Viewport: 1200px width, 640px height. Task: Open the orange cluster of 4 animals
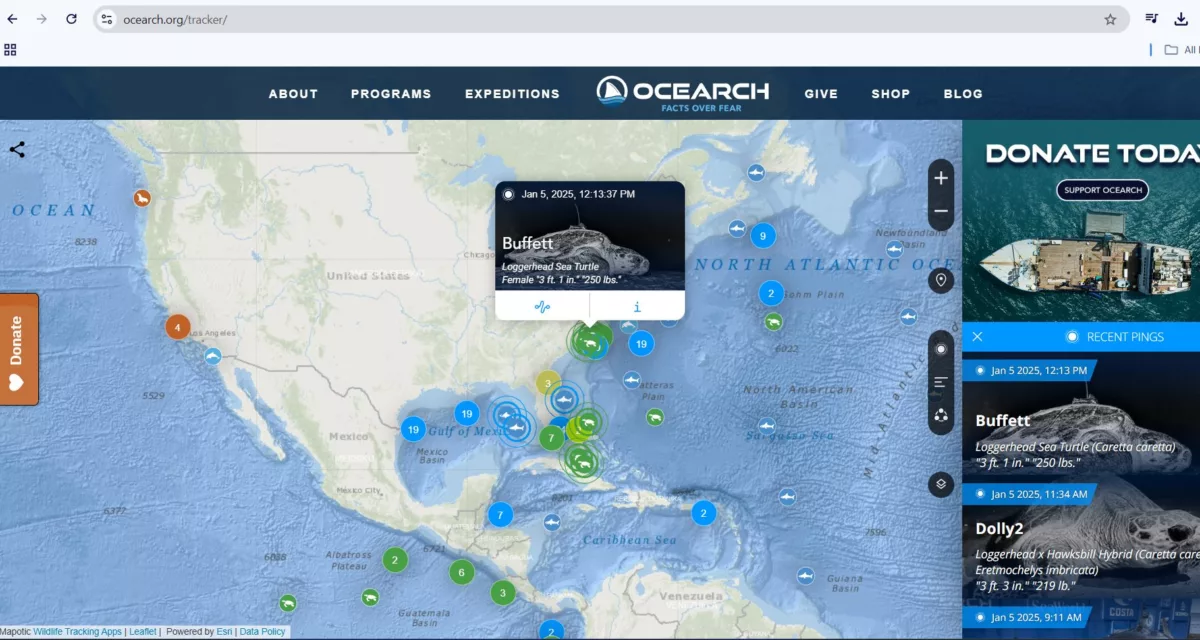[x=178, y=327]
